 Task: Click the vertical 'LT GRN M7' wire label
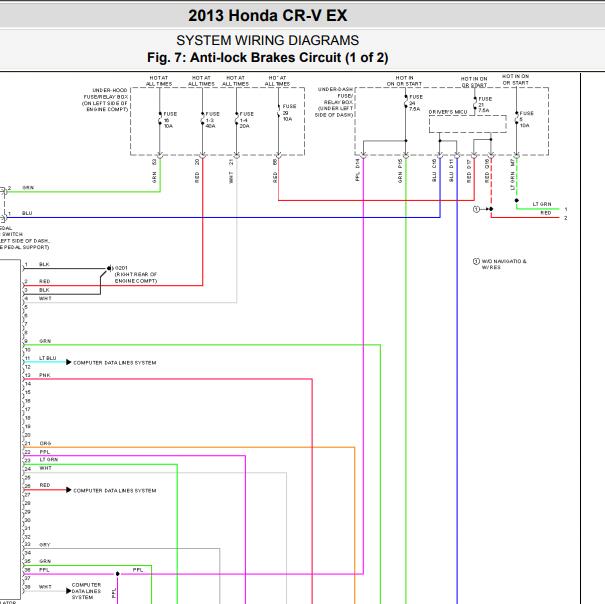(512, 175)
